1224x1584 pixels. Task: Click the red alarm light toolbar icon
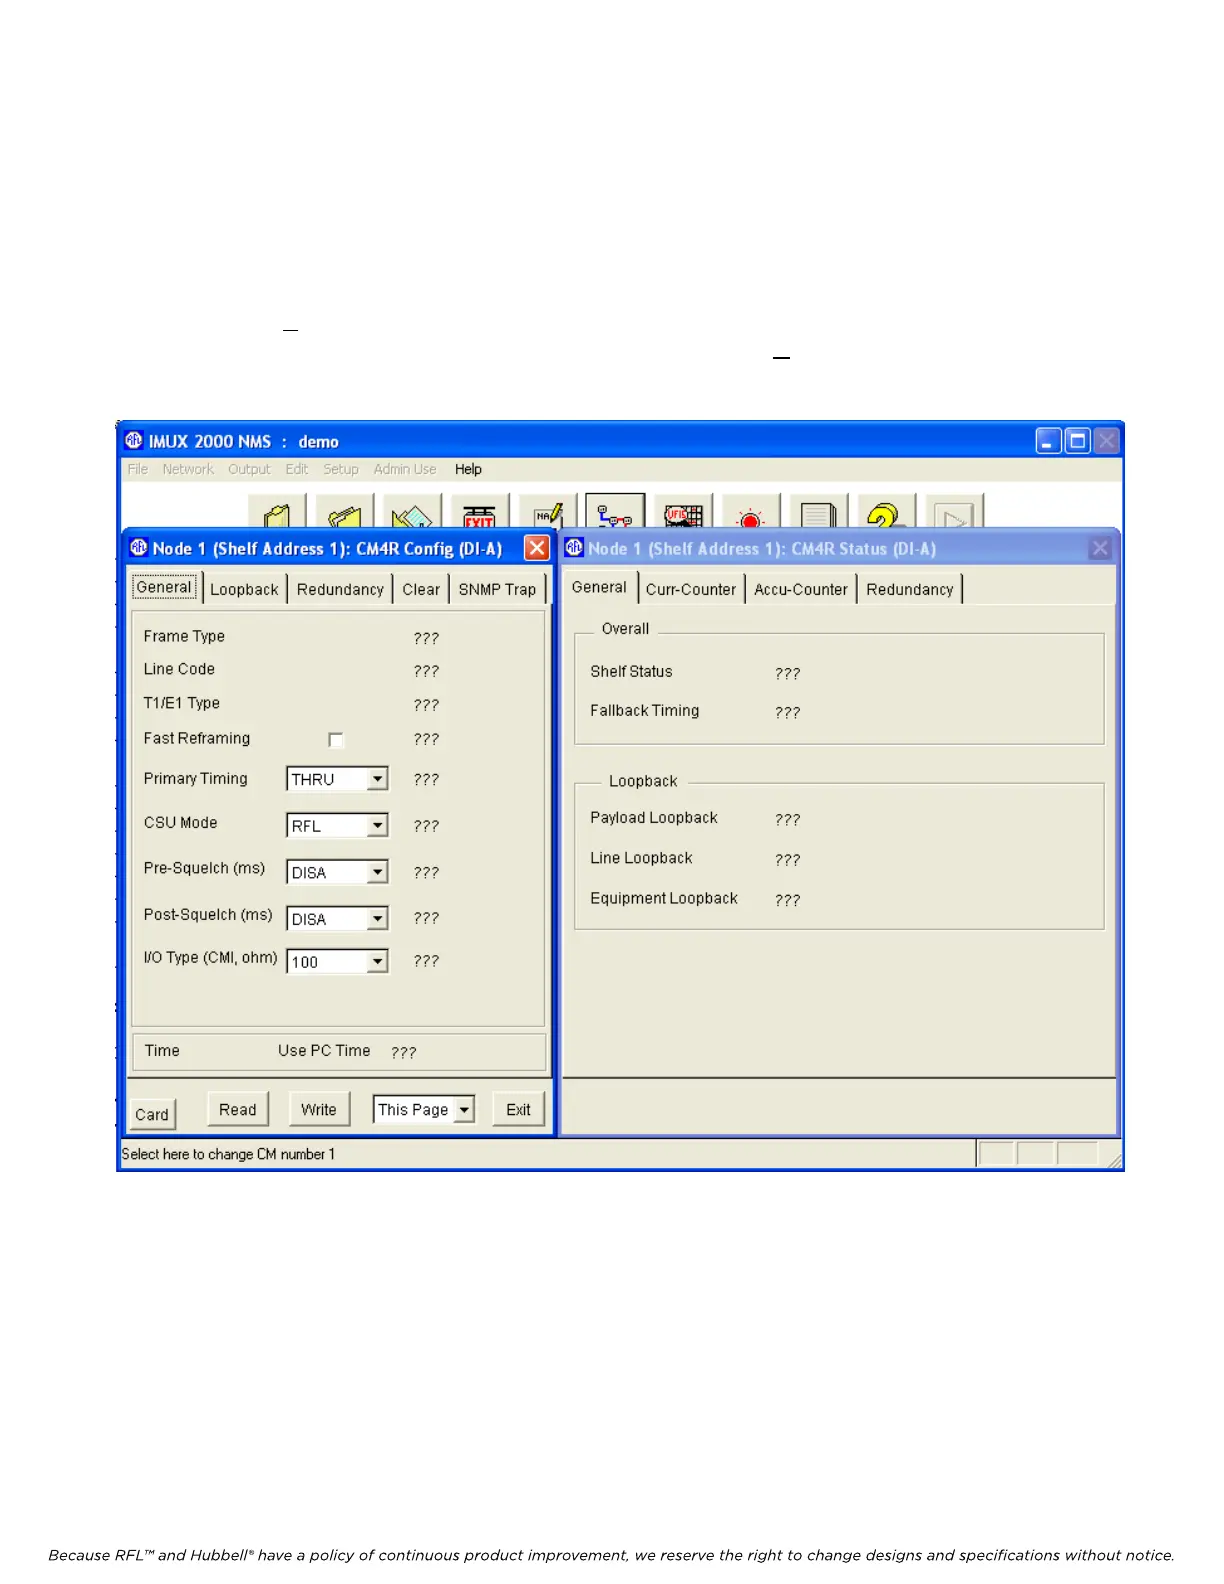[751, 512]
